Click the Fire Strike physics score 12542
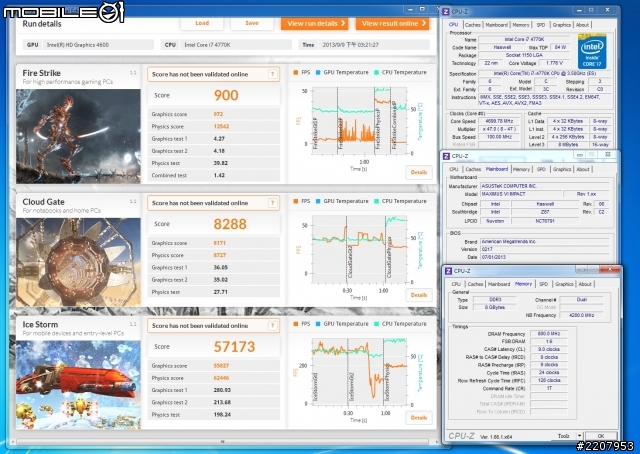This screenshot has width=640, height=454. coord(221,126)
